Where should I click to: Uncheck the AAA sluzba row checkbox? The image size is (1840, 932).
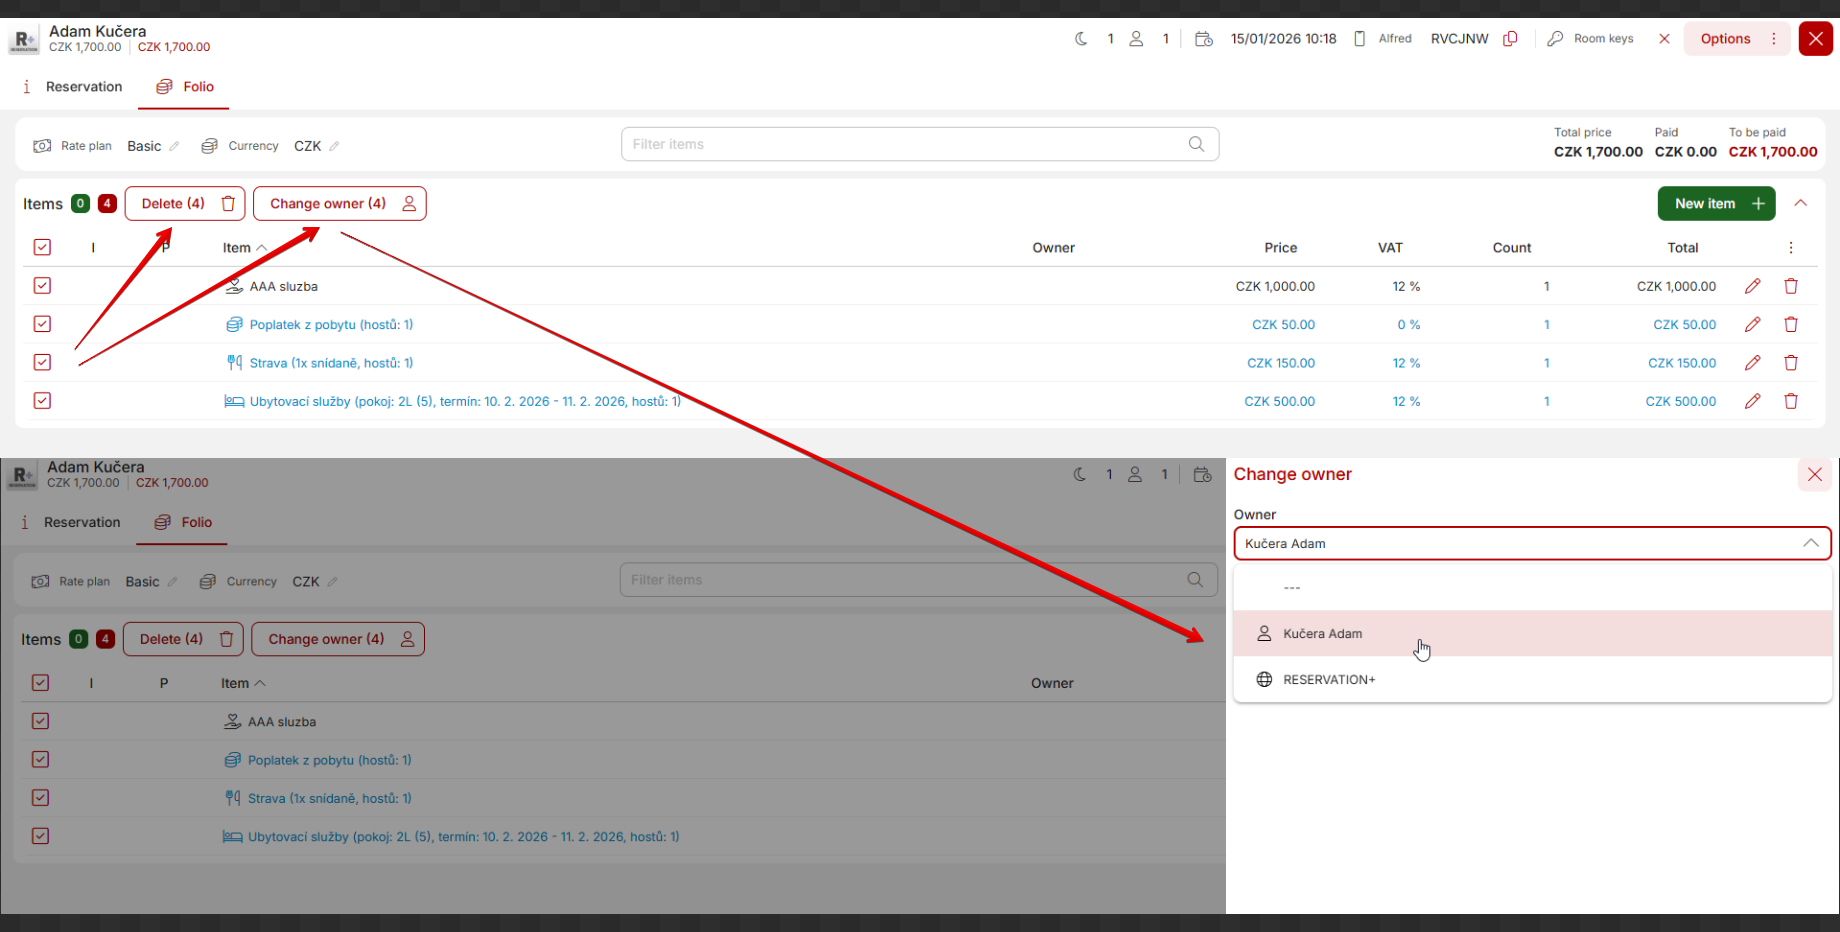tap(42, 286)
